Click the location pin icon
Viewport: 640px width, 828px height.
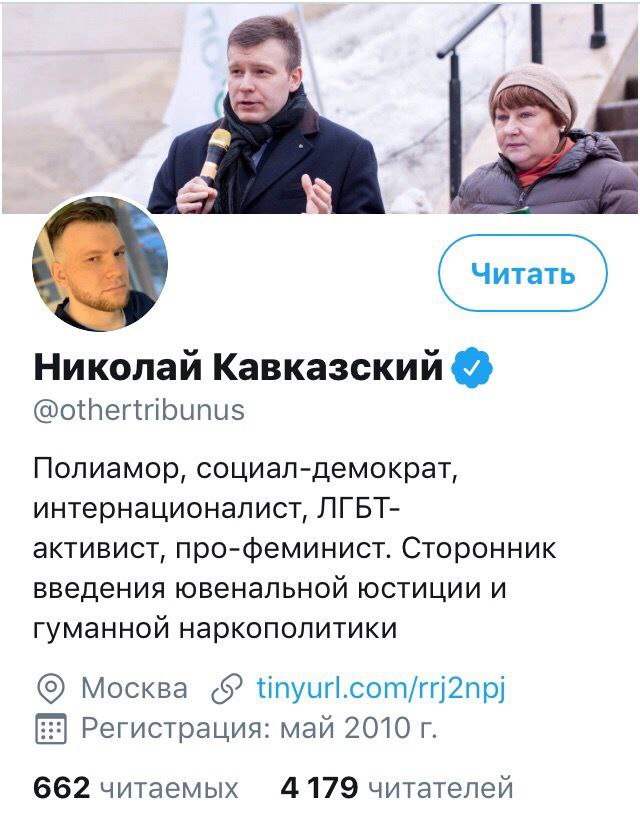tap(51, 689)
